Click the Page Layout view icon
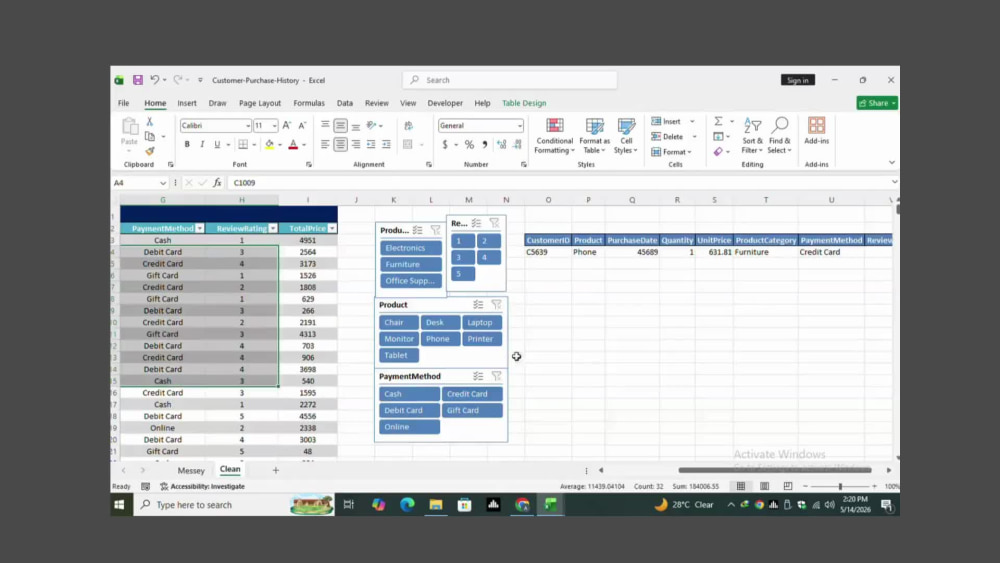This screenshot has width=1000, height=563. tap(764, 486)
